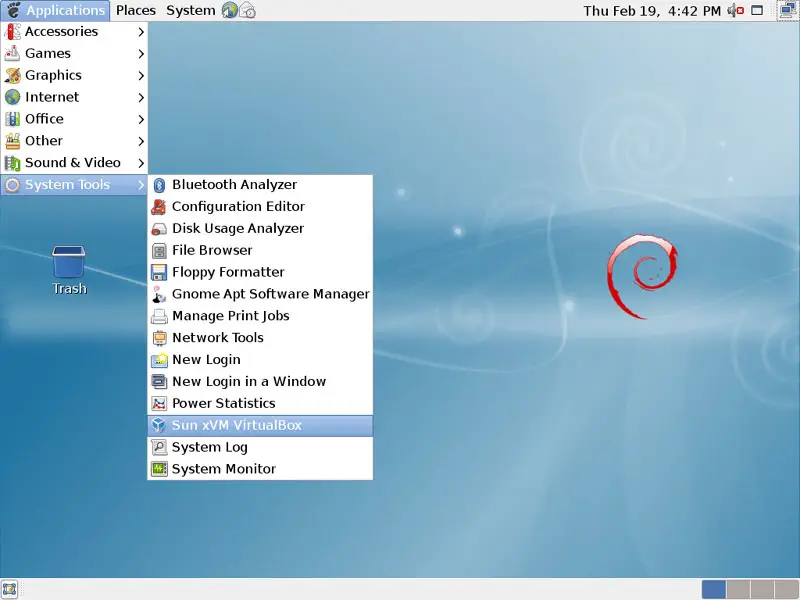This screenshot has width=800, height=600.
Task: Launch the web browser globe icon in panel
Action: click(230, 10)
